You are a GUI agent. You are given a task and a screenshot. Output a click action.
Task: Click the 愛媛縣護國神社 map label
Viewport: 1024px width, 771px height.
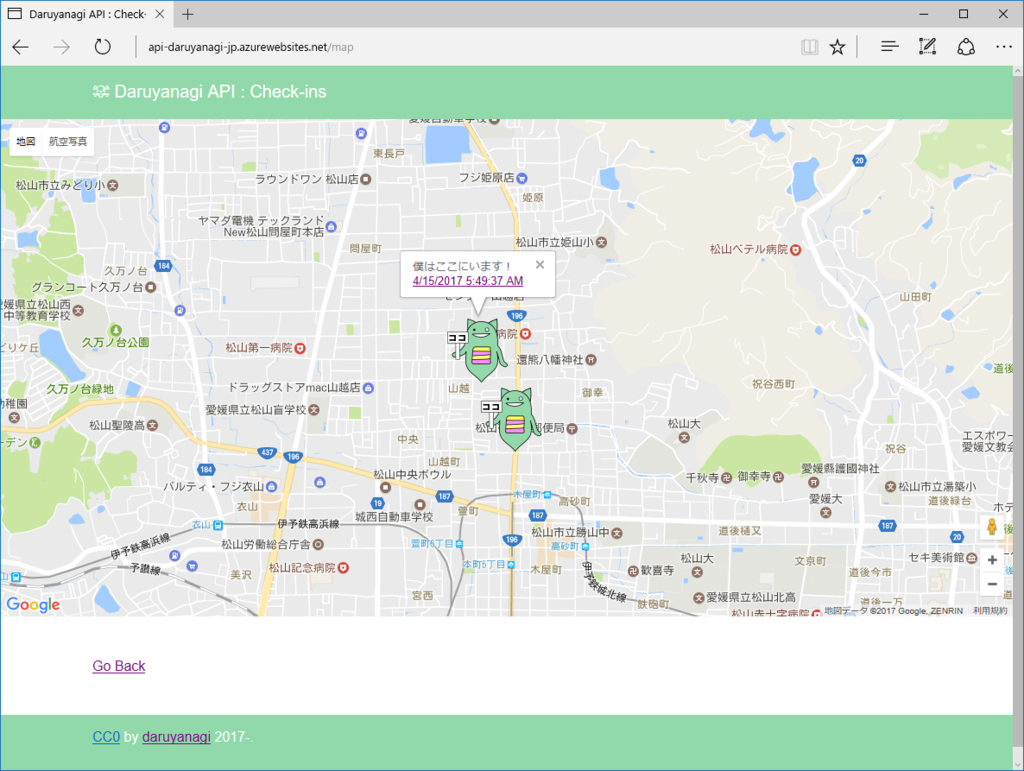tap(840, 469)
